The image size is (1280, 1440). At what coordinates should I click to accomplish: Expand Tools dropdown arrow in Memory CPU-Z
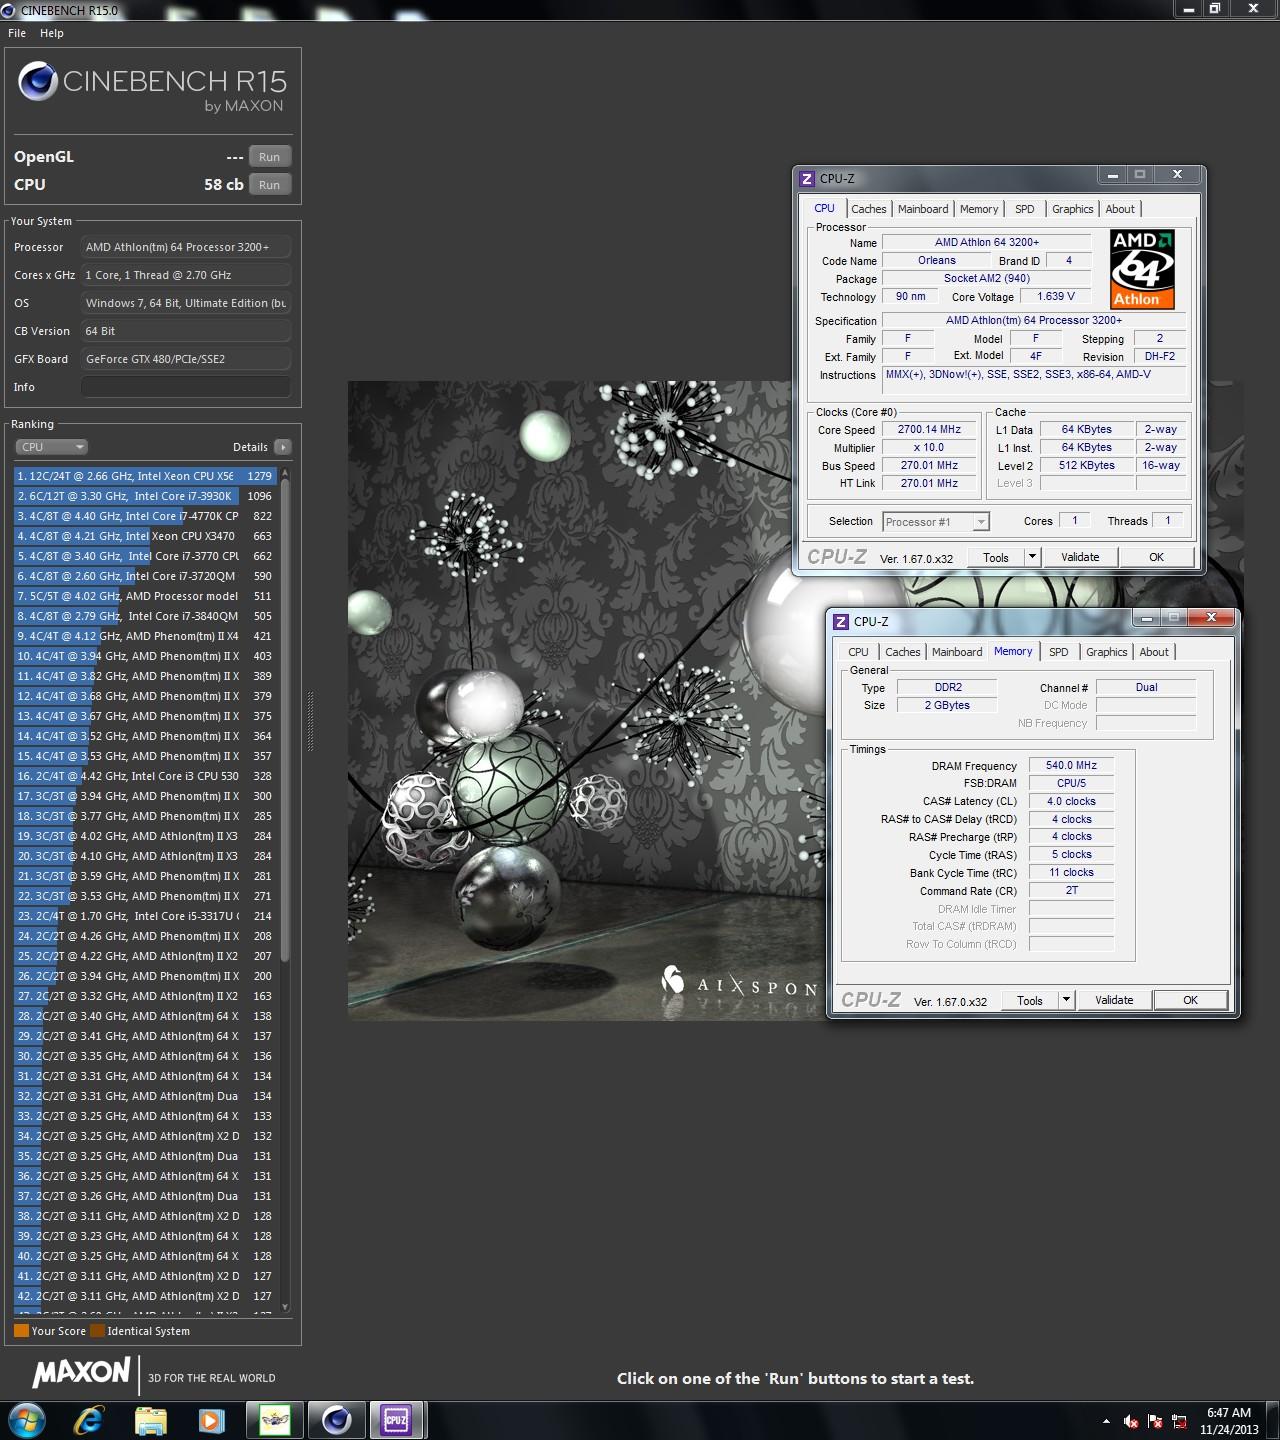coord(1067,1001)
